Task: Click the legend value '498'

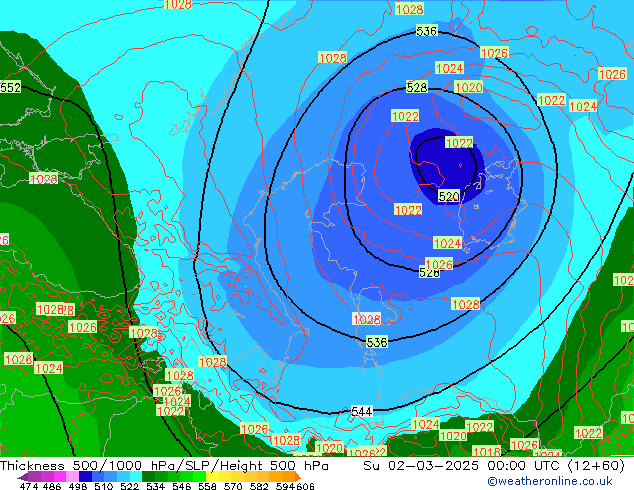Action: (78, 486)
